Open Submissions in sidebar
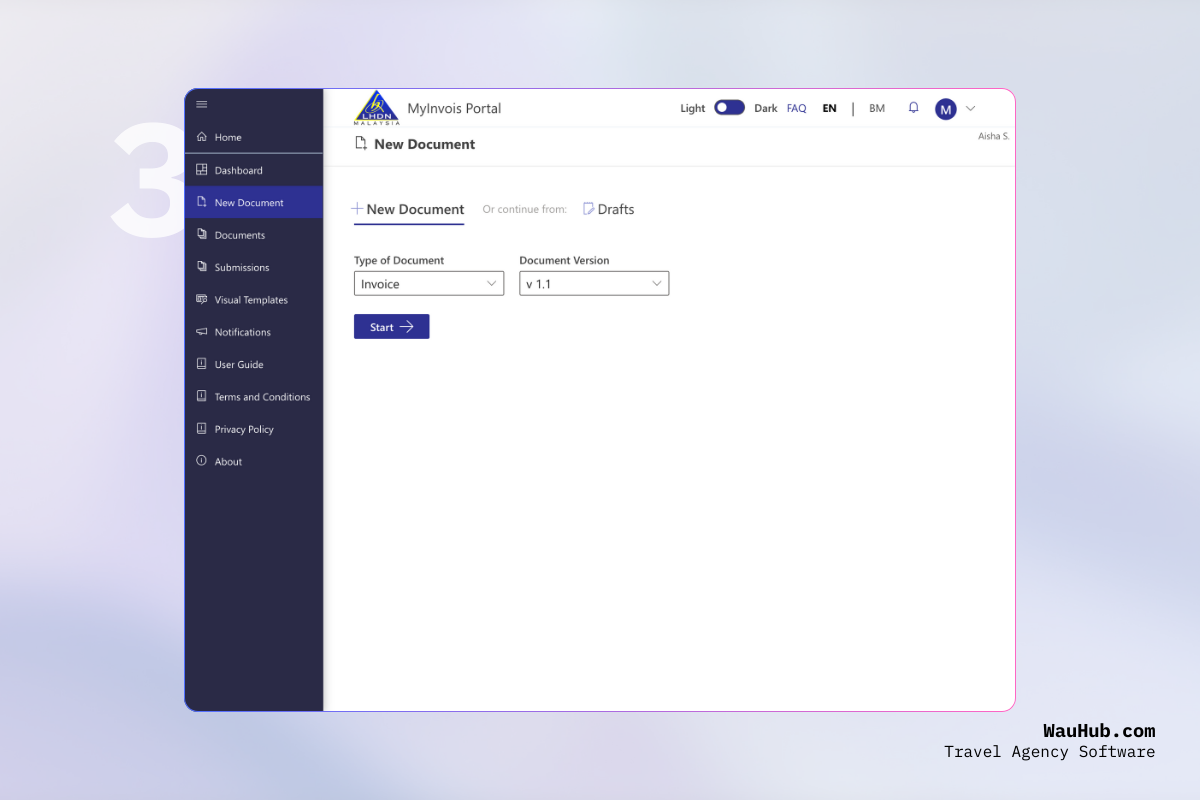 [x=254, y=267]
